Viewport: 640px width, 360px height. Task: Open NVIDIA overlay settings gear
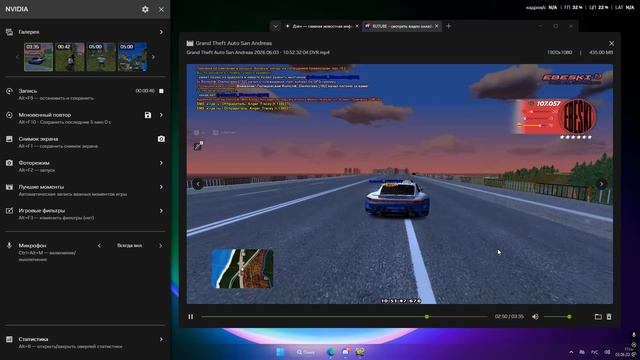click(x=145, y=9)
